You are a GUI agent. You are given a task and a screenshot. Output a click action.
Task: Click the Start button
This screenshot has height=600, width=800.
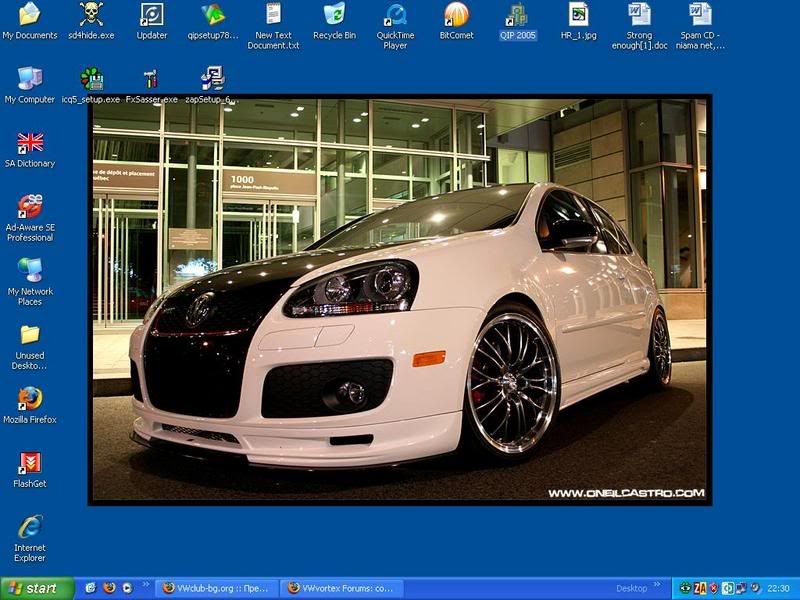pyautogui.click(x=38, y=588)
